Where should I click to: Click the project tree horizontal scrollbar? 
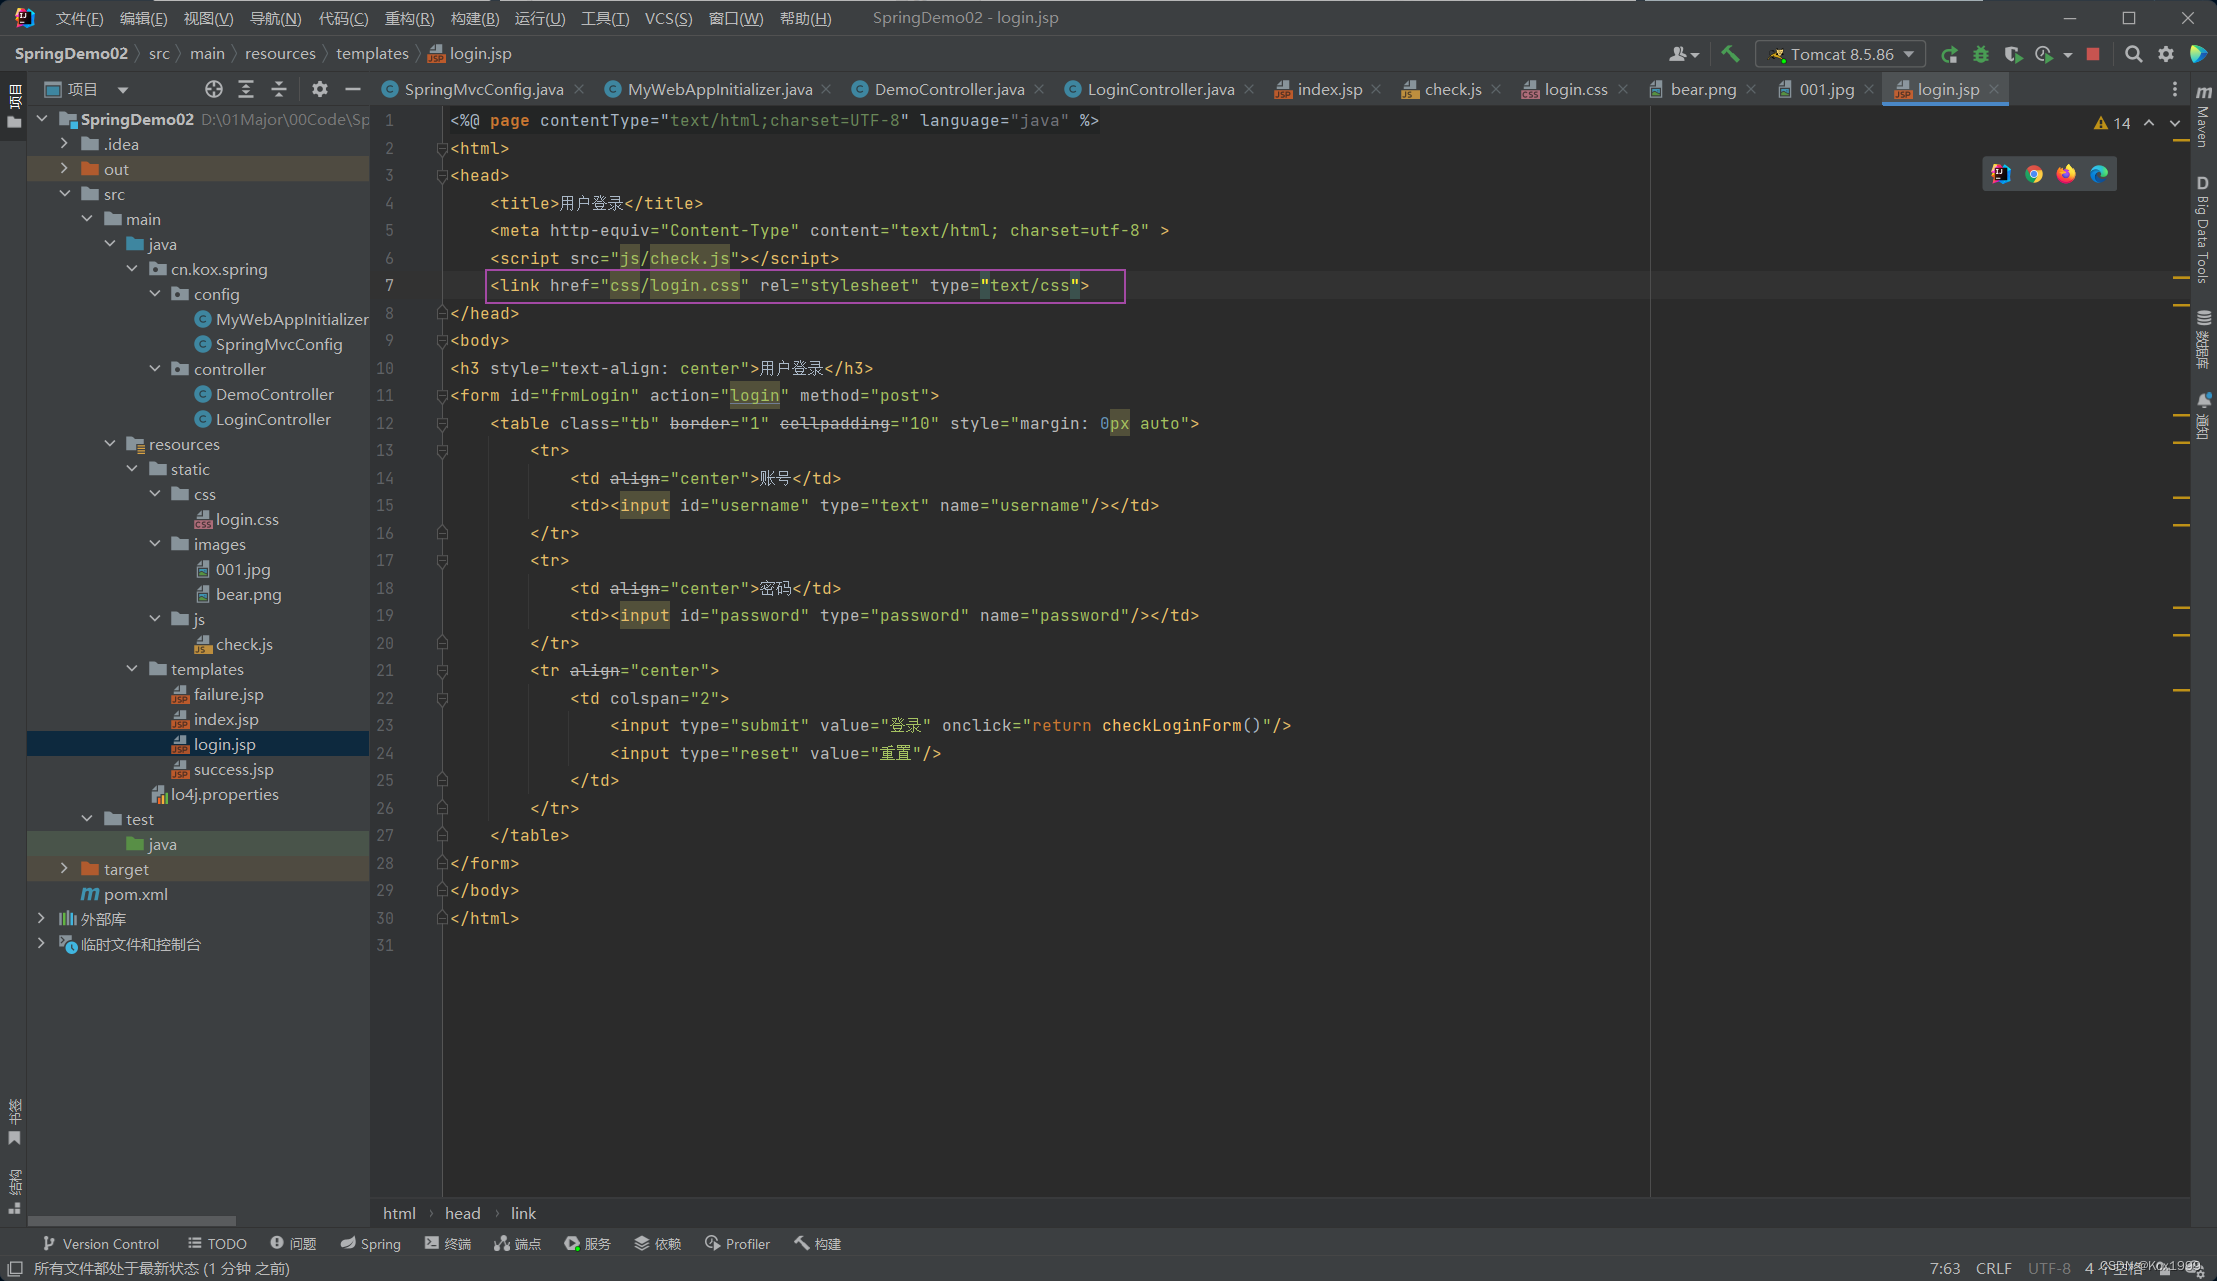(x=132, y=1220)
